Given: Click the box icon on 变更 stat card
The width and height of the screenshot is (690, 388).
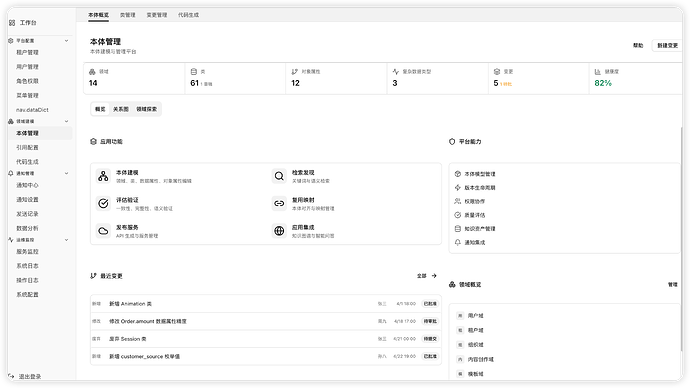Looking at the screenshot, I should [x=497, y=72].
